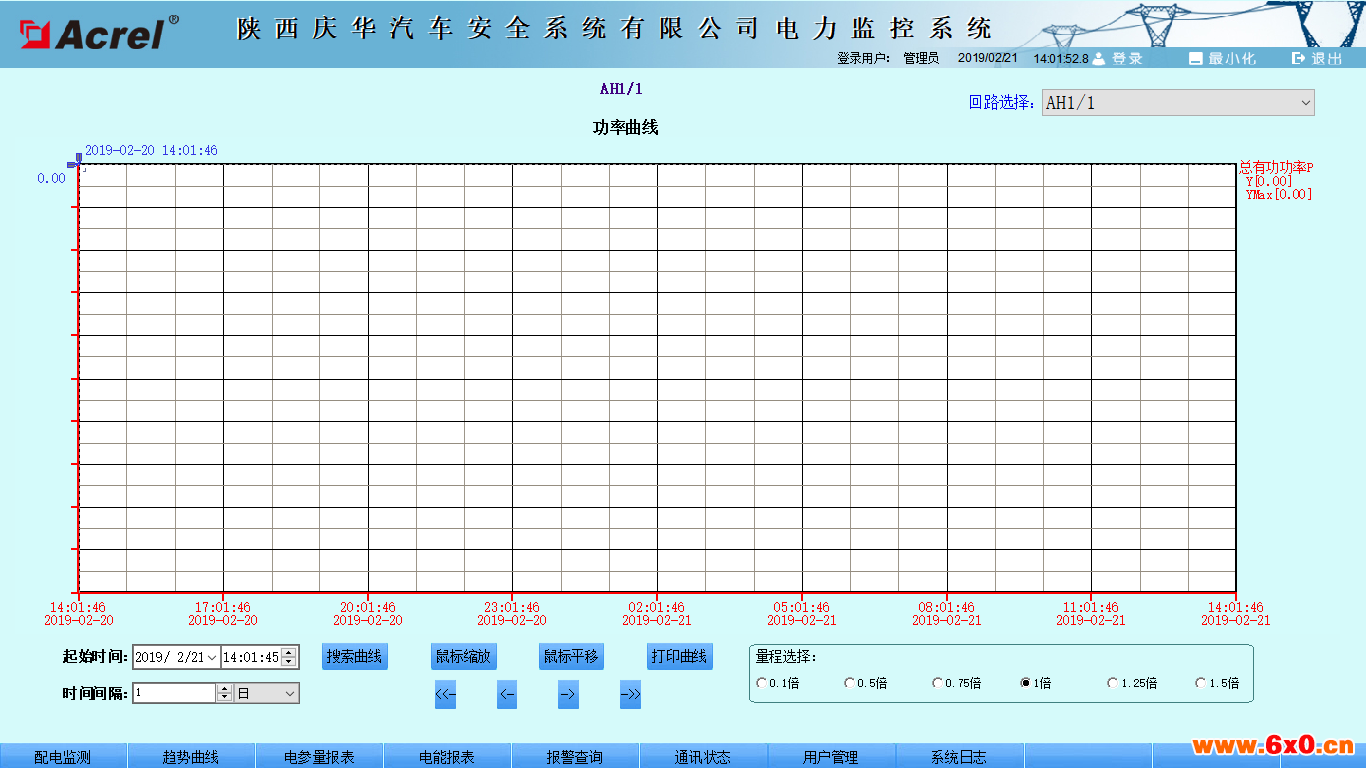The width and height of the screenshot is (1366, 768).
Task: Click the 搜索曲线 button
Action: [355, 657]
